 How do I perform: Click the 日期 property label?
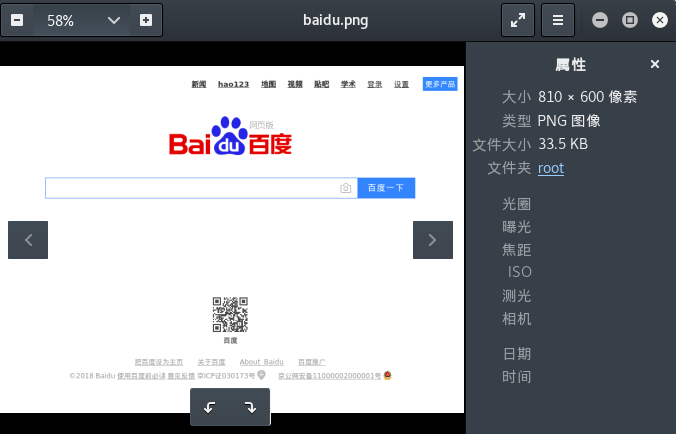pos(516,354)
